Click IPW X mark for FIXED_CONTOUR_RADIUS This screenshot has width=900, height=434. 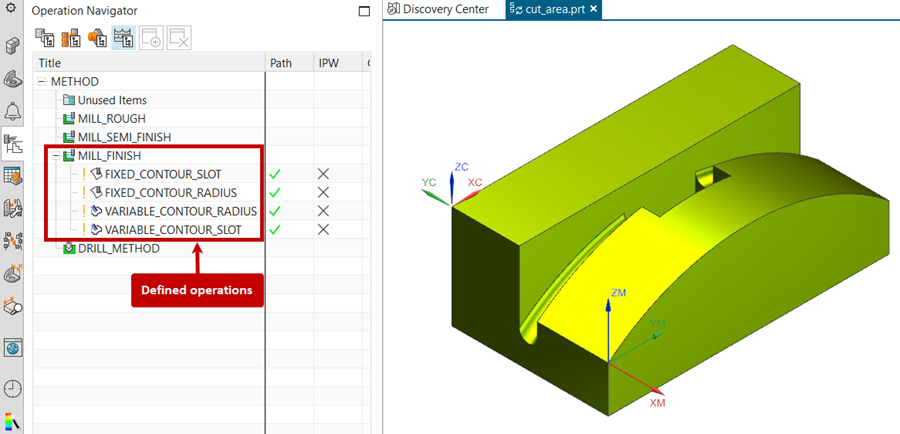point(324,192)
